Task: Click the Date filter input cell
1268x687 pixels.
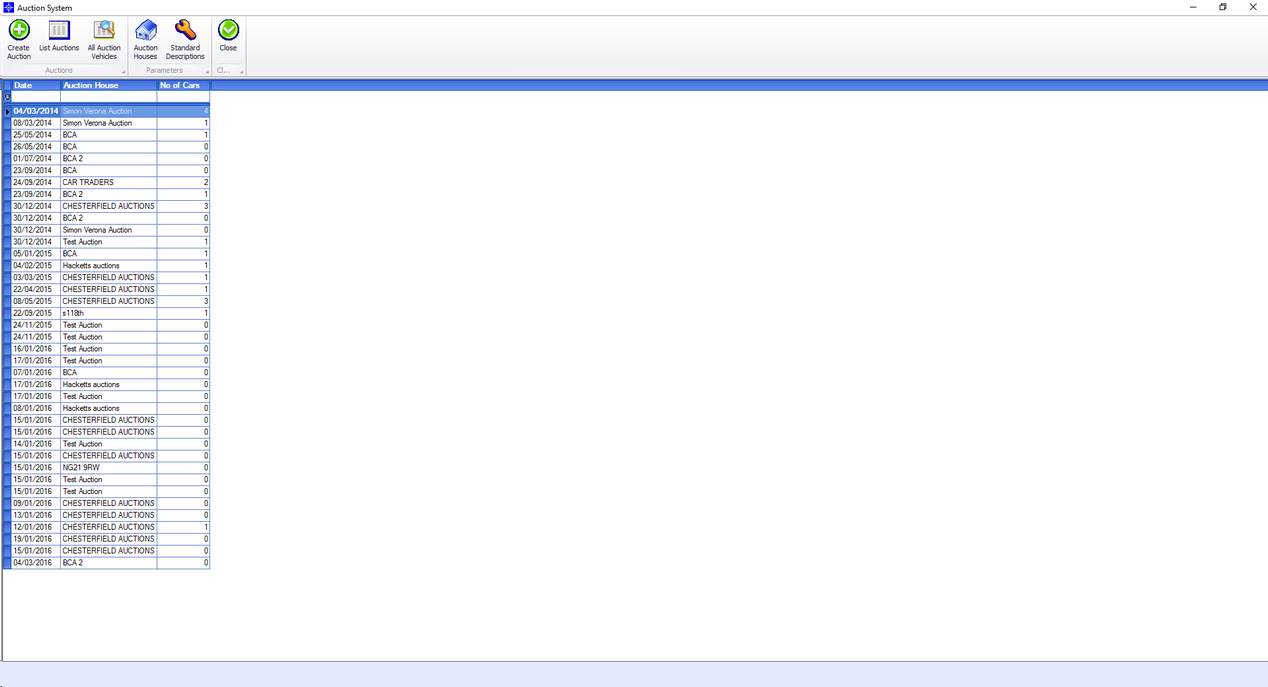Action: click(36, 98)
